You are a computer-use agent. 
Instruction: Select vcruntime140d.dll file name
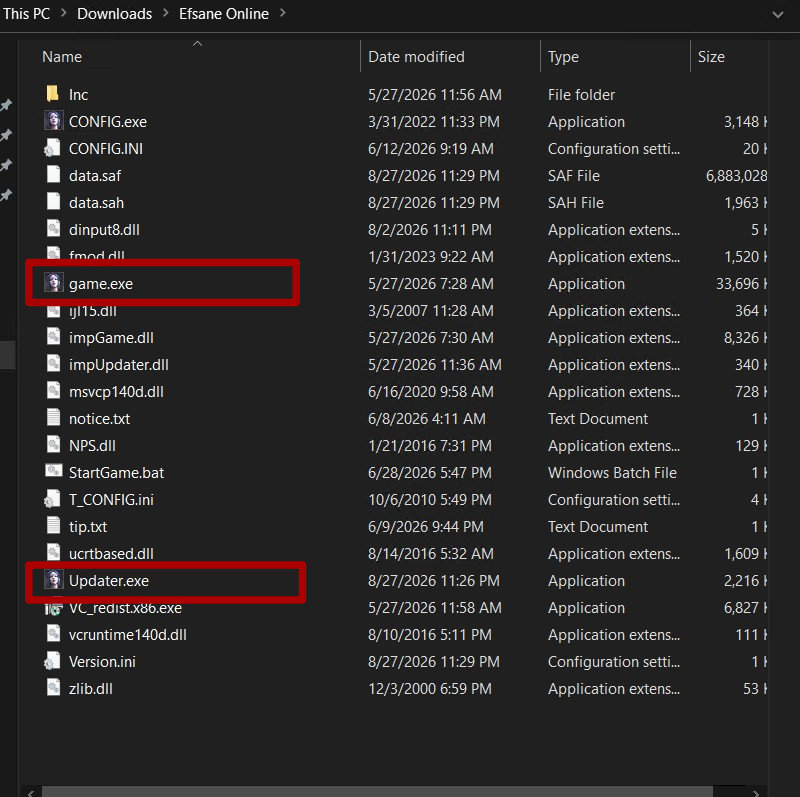[x=128, y=635]
